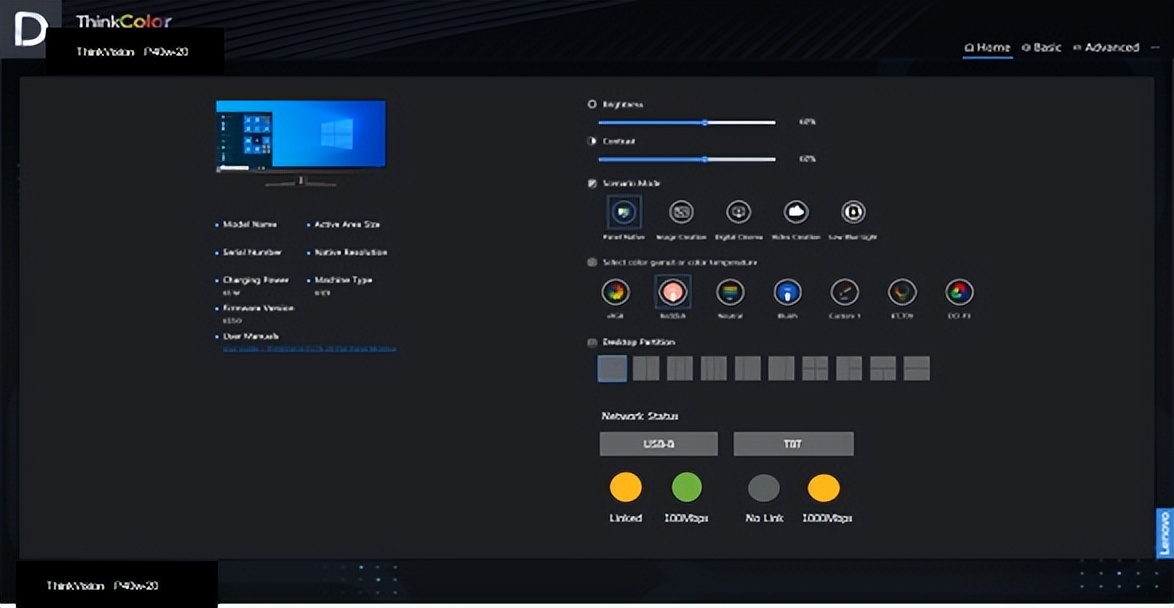Select the last desktop partition layout
This screenshot has width=1174, height=608.
tap(917, 369)
